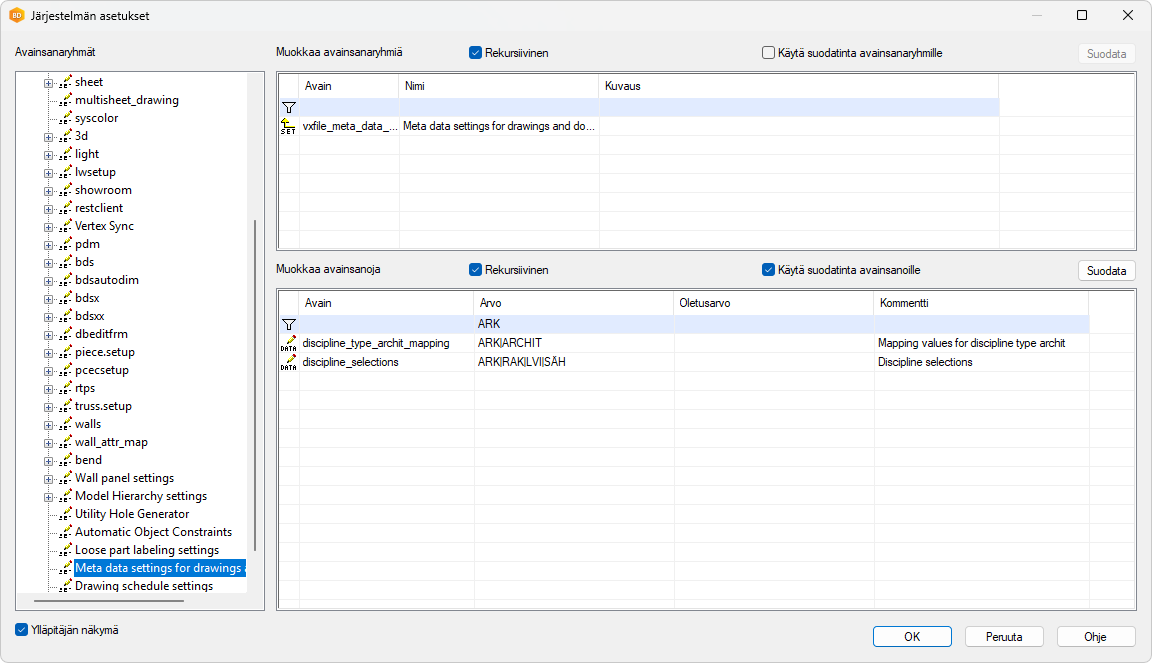Click the Arvo filter field containing ARK

[574, 324]
